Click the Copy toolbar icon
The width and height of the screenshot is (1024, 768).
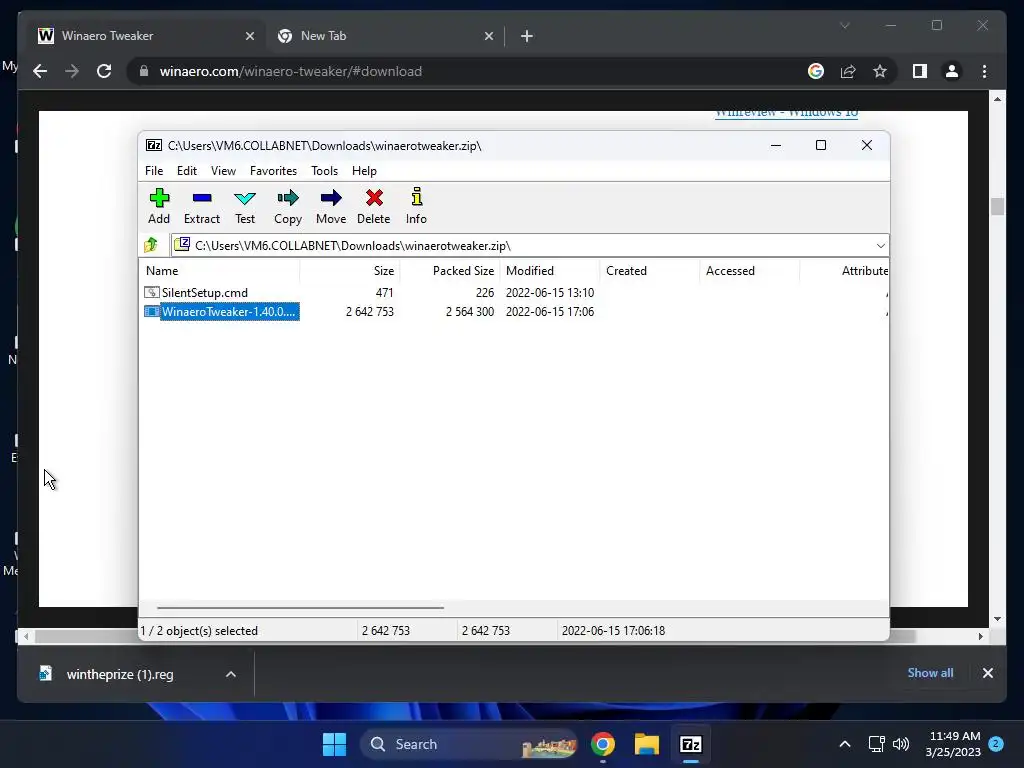click(x=288, y=206)
